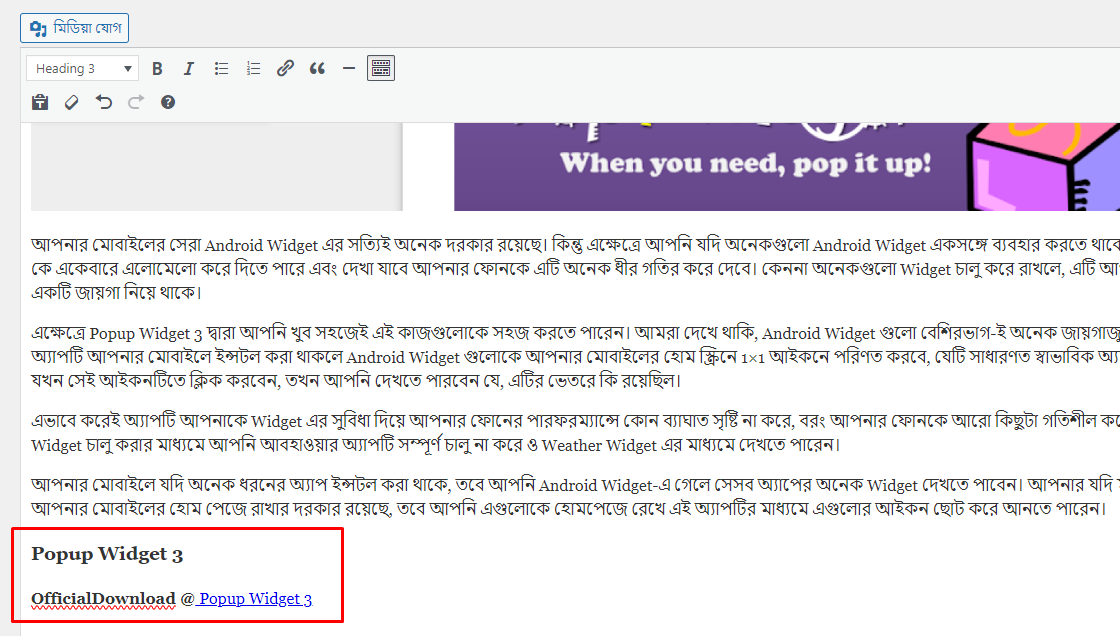Open the Heading 3 format dropdown
The width and height of the screenshot is (1120, 636).
click(81, 67)
